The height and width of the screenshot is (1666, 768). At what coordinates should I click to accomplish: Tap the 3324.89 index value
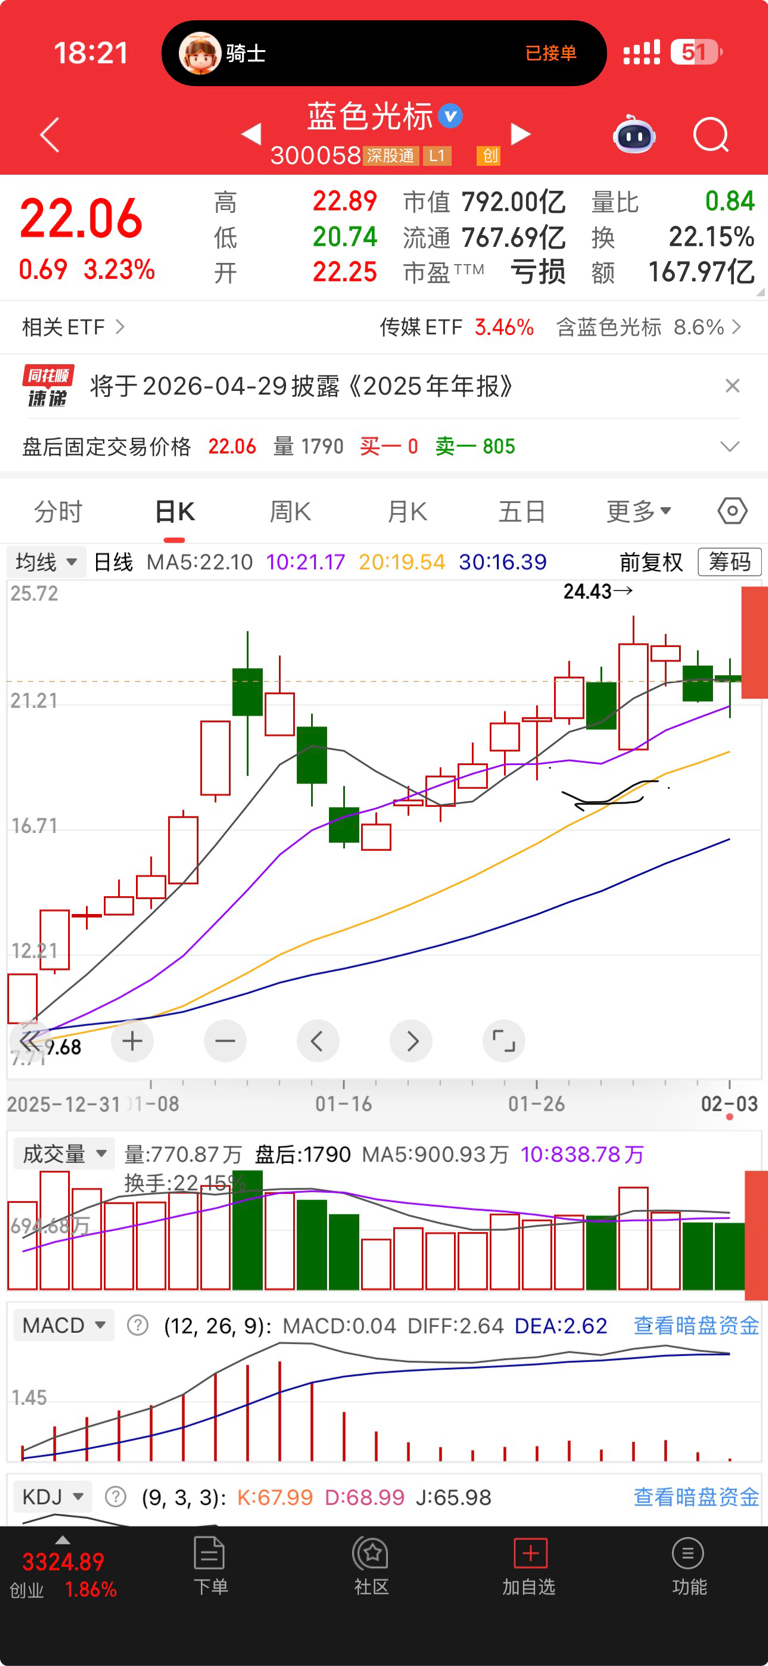click(x=63, y=1562)
